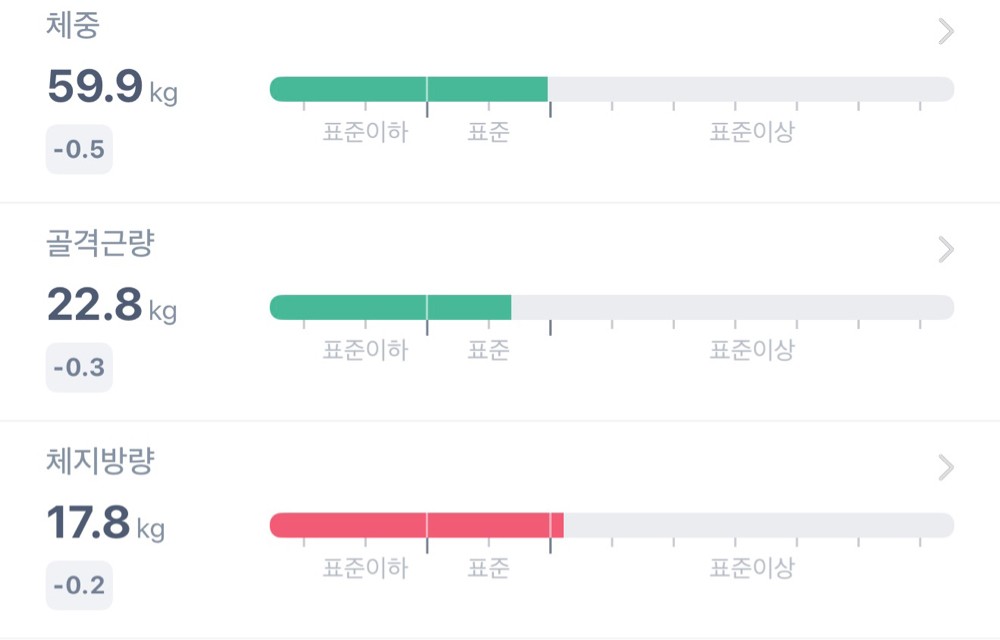Expand 골격근량 details chevron arrow
Screen dimensions: 1000x640
click(x=946, y=249)
